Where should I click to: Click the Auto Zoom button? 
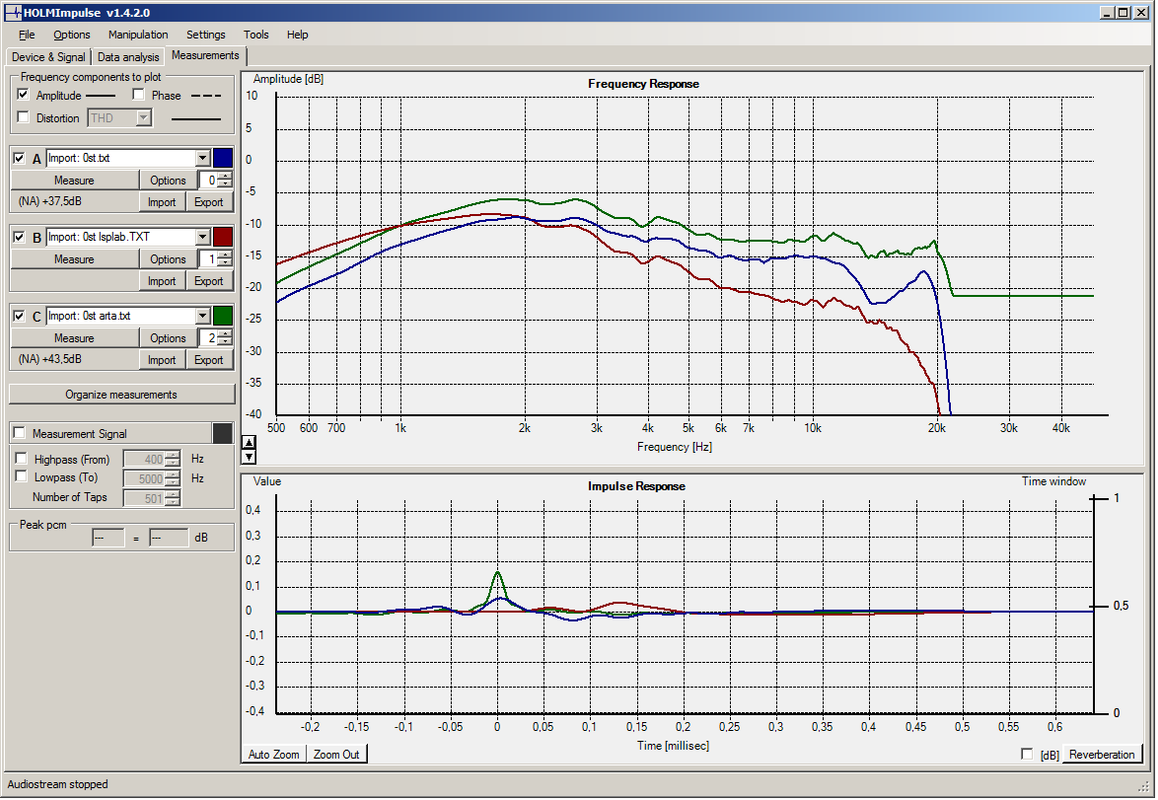pos(273,754)
